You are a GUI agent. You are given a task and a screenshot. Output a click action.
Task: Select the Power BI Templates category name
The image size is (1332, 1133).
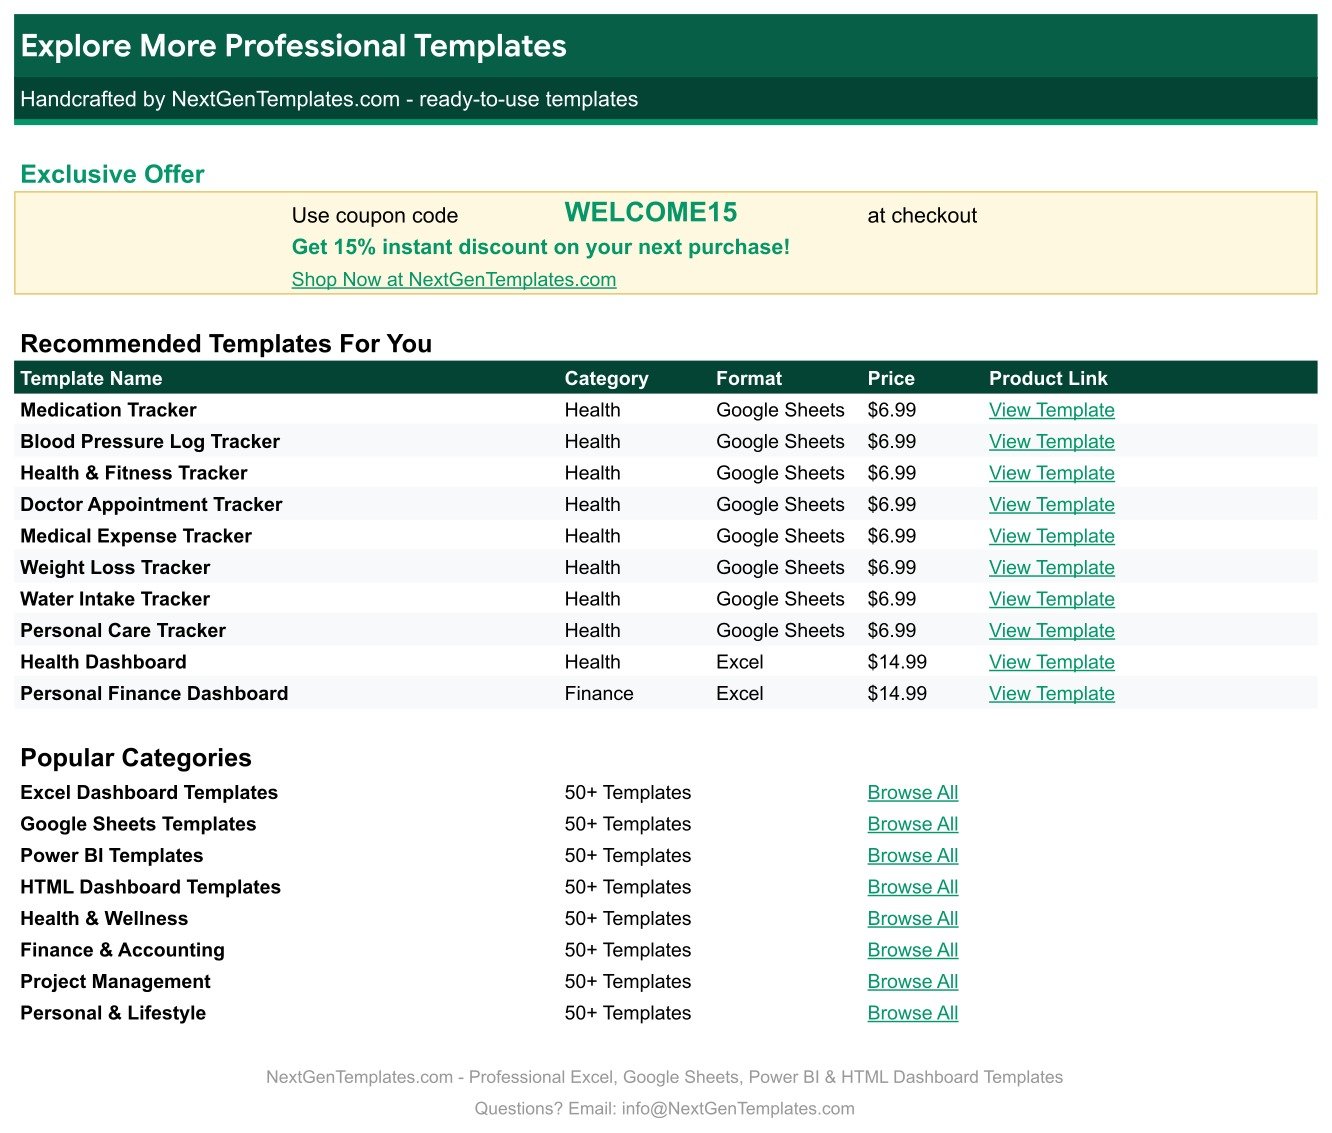[111, 856]
